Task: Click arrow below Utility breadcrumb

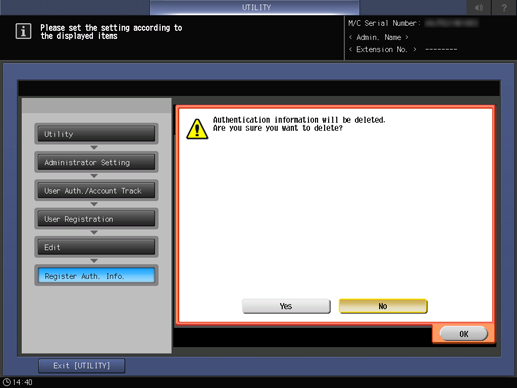Action: tap(94, 147)
